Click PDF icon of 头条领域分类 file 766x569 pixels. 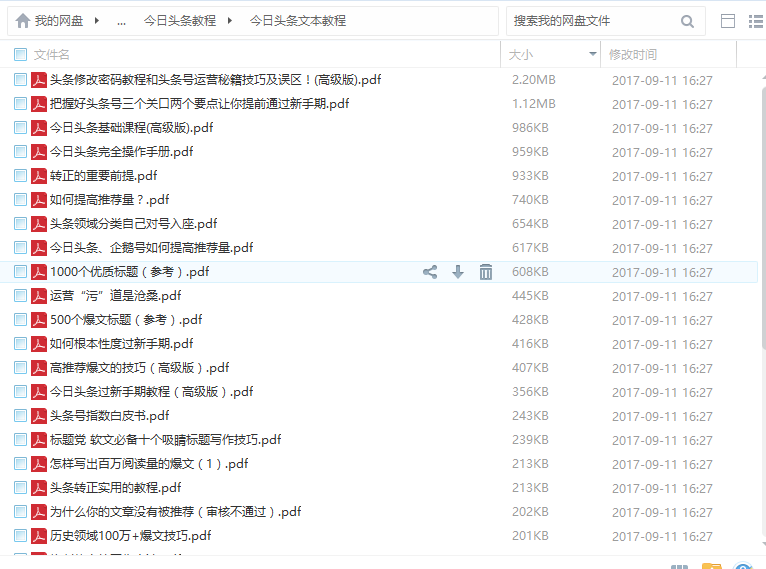pyautogui.click(x=39, y=224)
